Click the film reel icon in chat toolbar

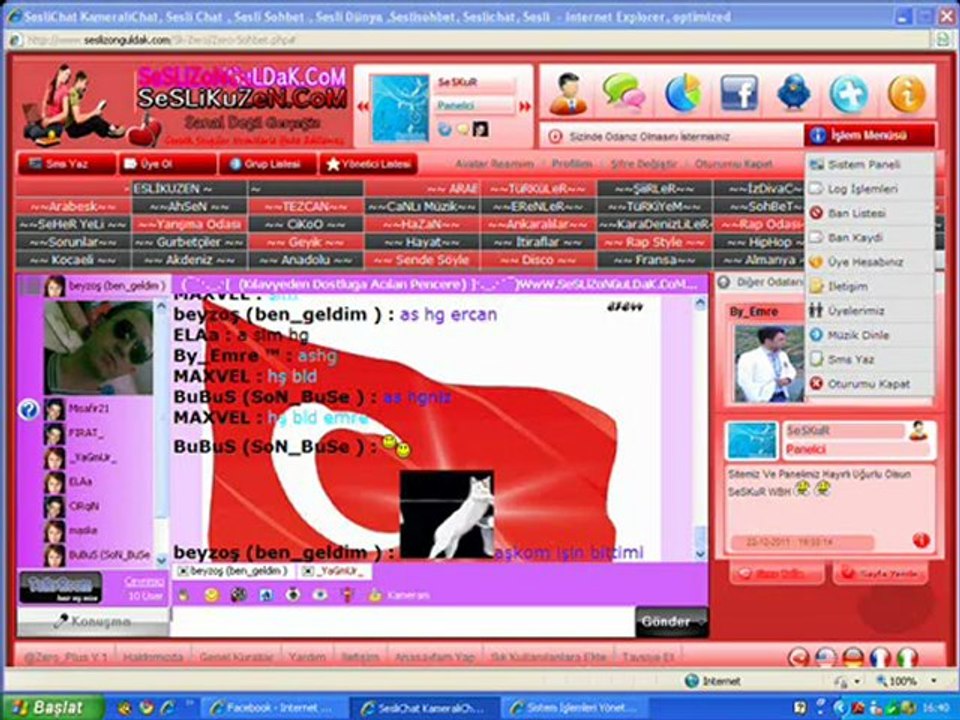(238, 594)
